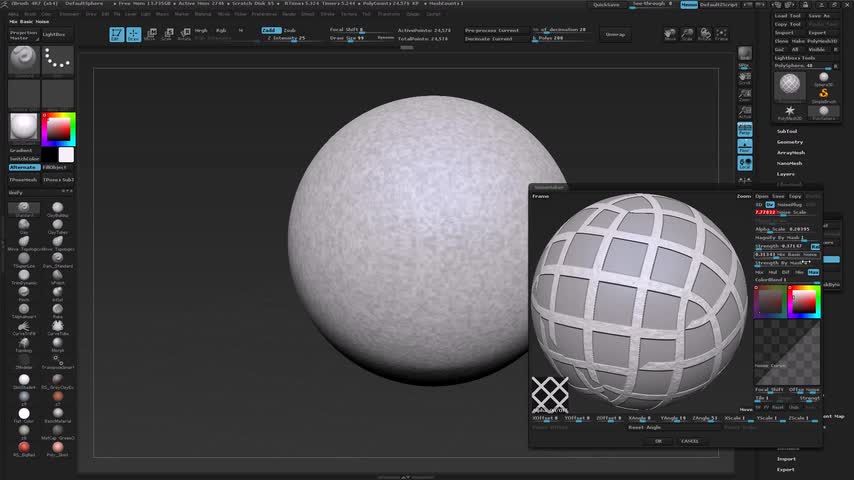Toggle the Alternate color button
This screenshot has height=480, width=854.
tap(23, 167)
